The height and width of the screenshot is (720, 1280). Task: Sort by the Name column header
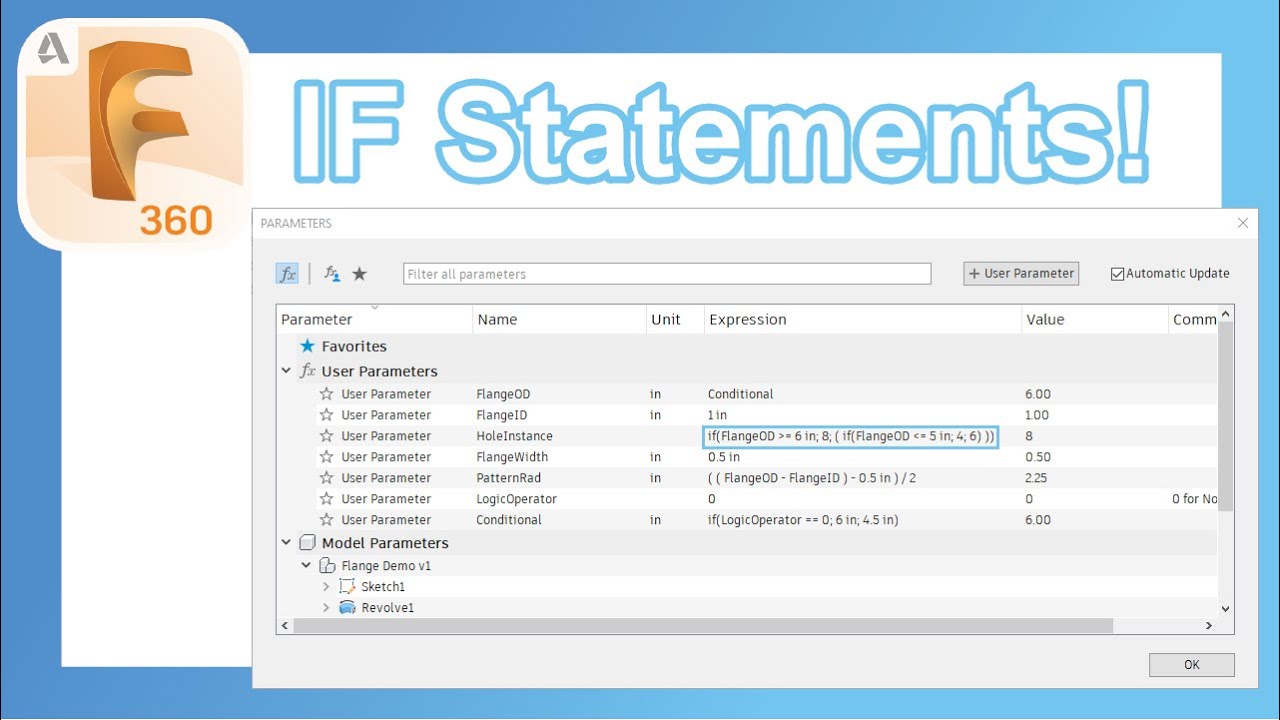point(559,320)
